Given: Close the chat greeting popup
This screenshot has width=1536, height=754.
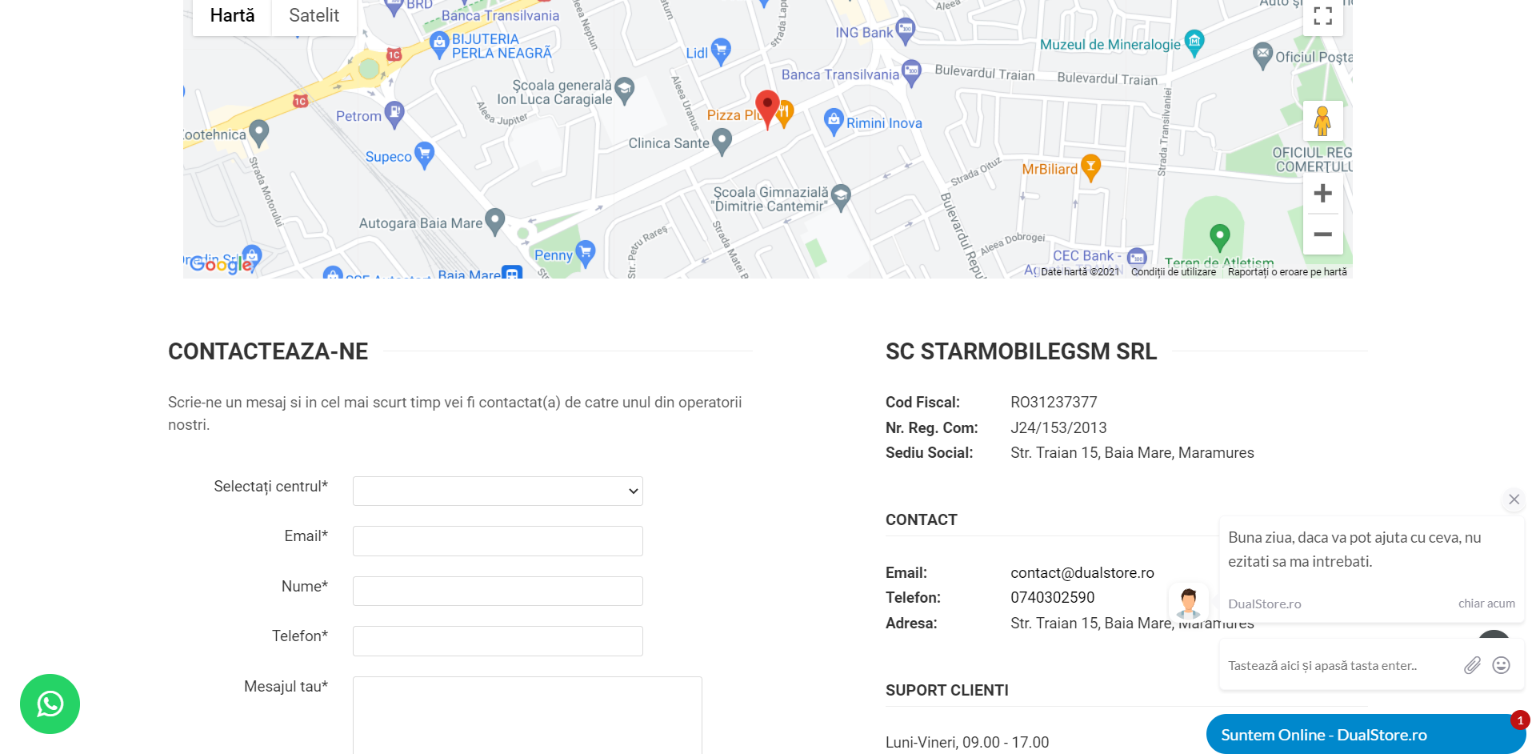Looking at the screenshot, I should 1513,499.
